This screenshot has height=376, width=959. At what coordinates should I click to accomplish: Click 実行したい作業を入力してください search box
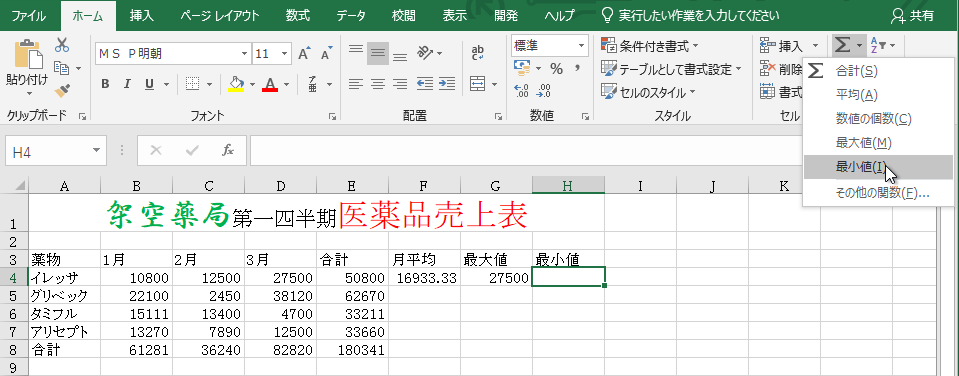[x=691, y=16]
